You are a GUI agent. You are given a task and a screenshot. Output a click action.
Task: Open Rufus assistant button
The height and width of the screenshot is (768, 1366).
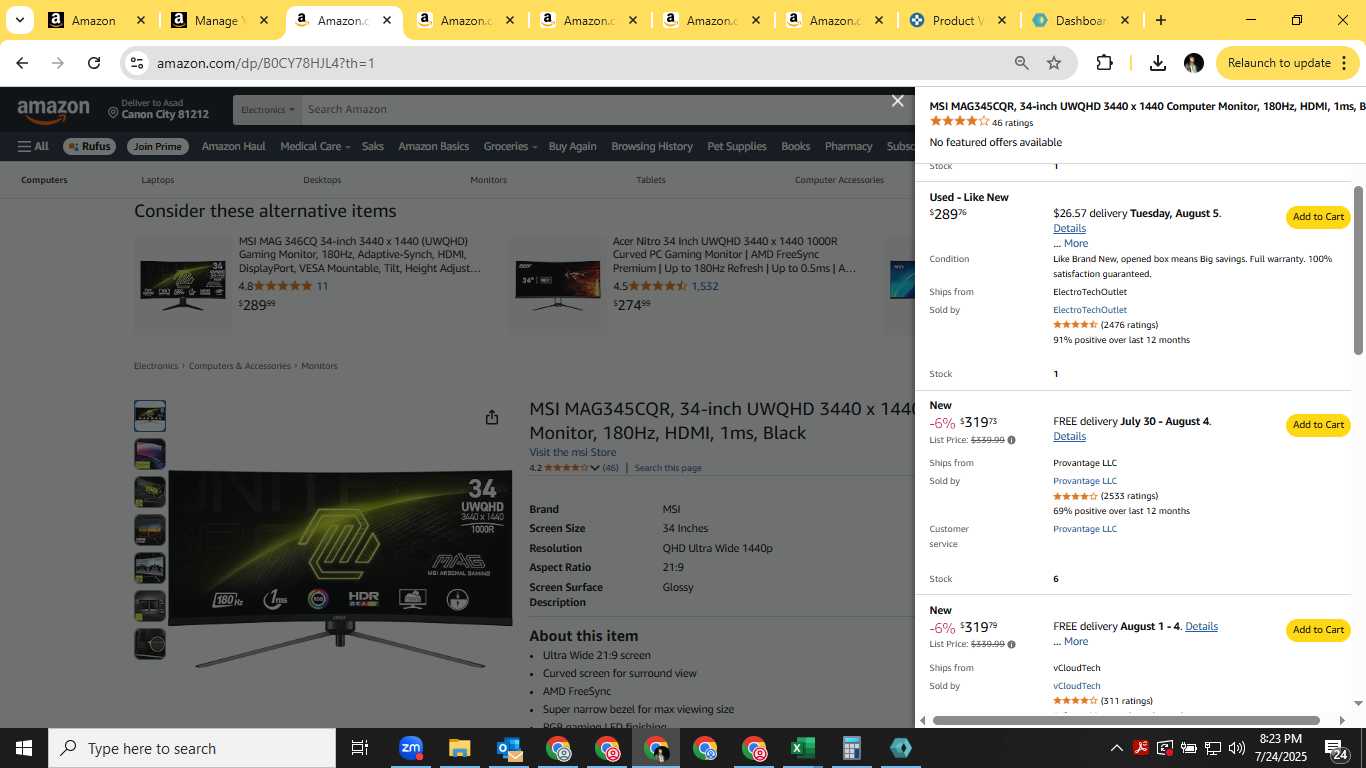89,146
